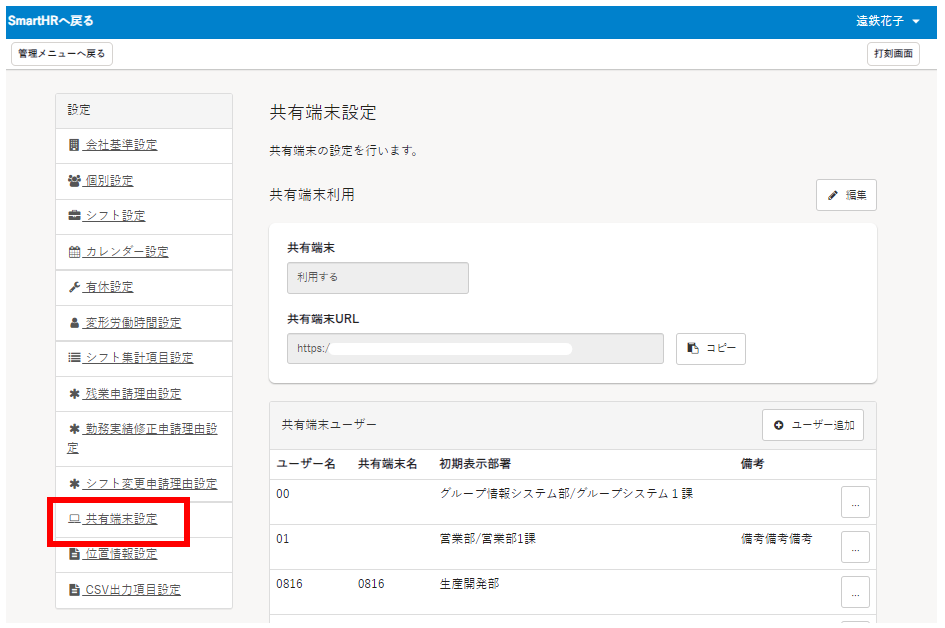Click the person icon beside 変形労働時間設定
Image resolution: width=945 pixels, height=628 pixels.
[74, 323]
